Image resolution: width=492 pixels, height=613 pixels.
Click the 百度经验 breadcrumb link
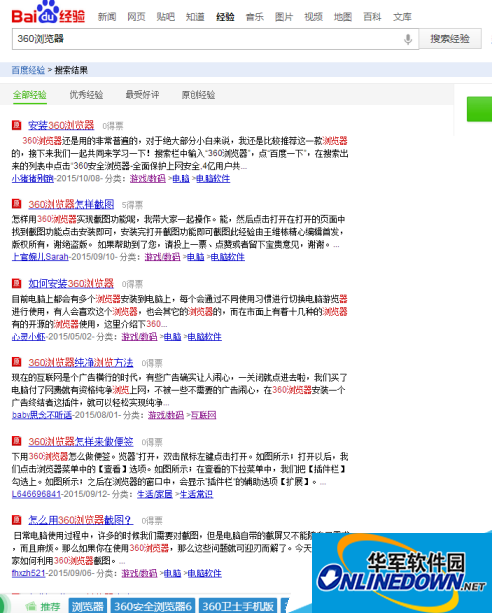coord(28,70)
